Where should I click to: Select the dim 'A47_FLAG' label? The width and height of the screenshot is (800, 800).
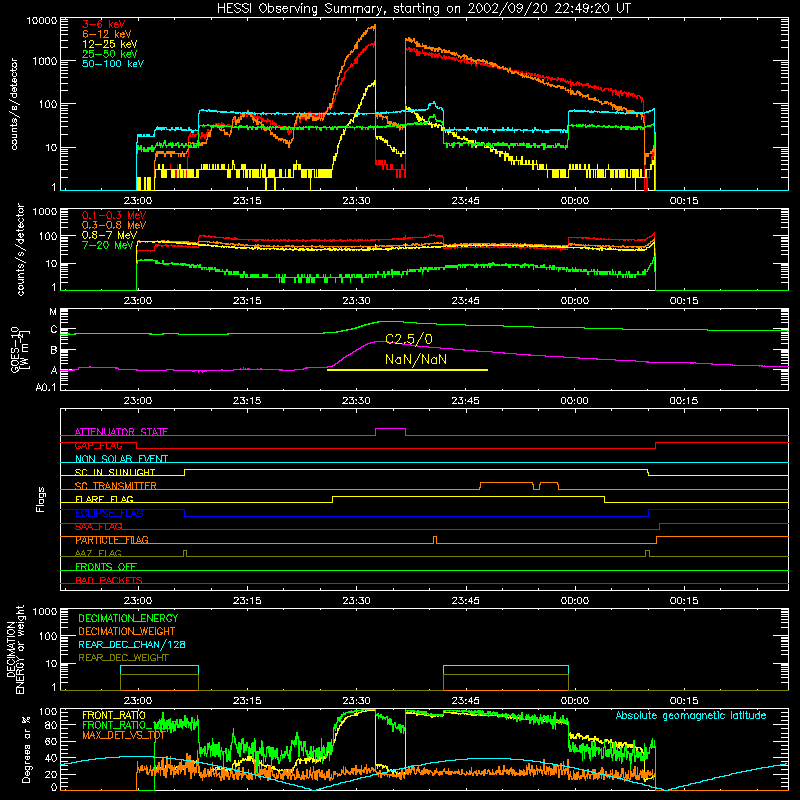coord(98,553)
